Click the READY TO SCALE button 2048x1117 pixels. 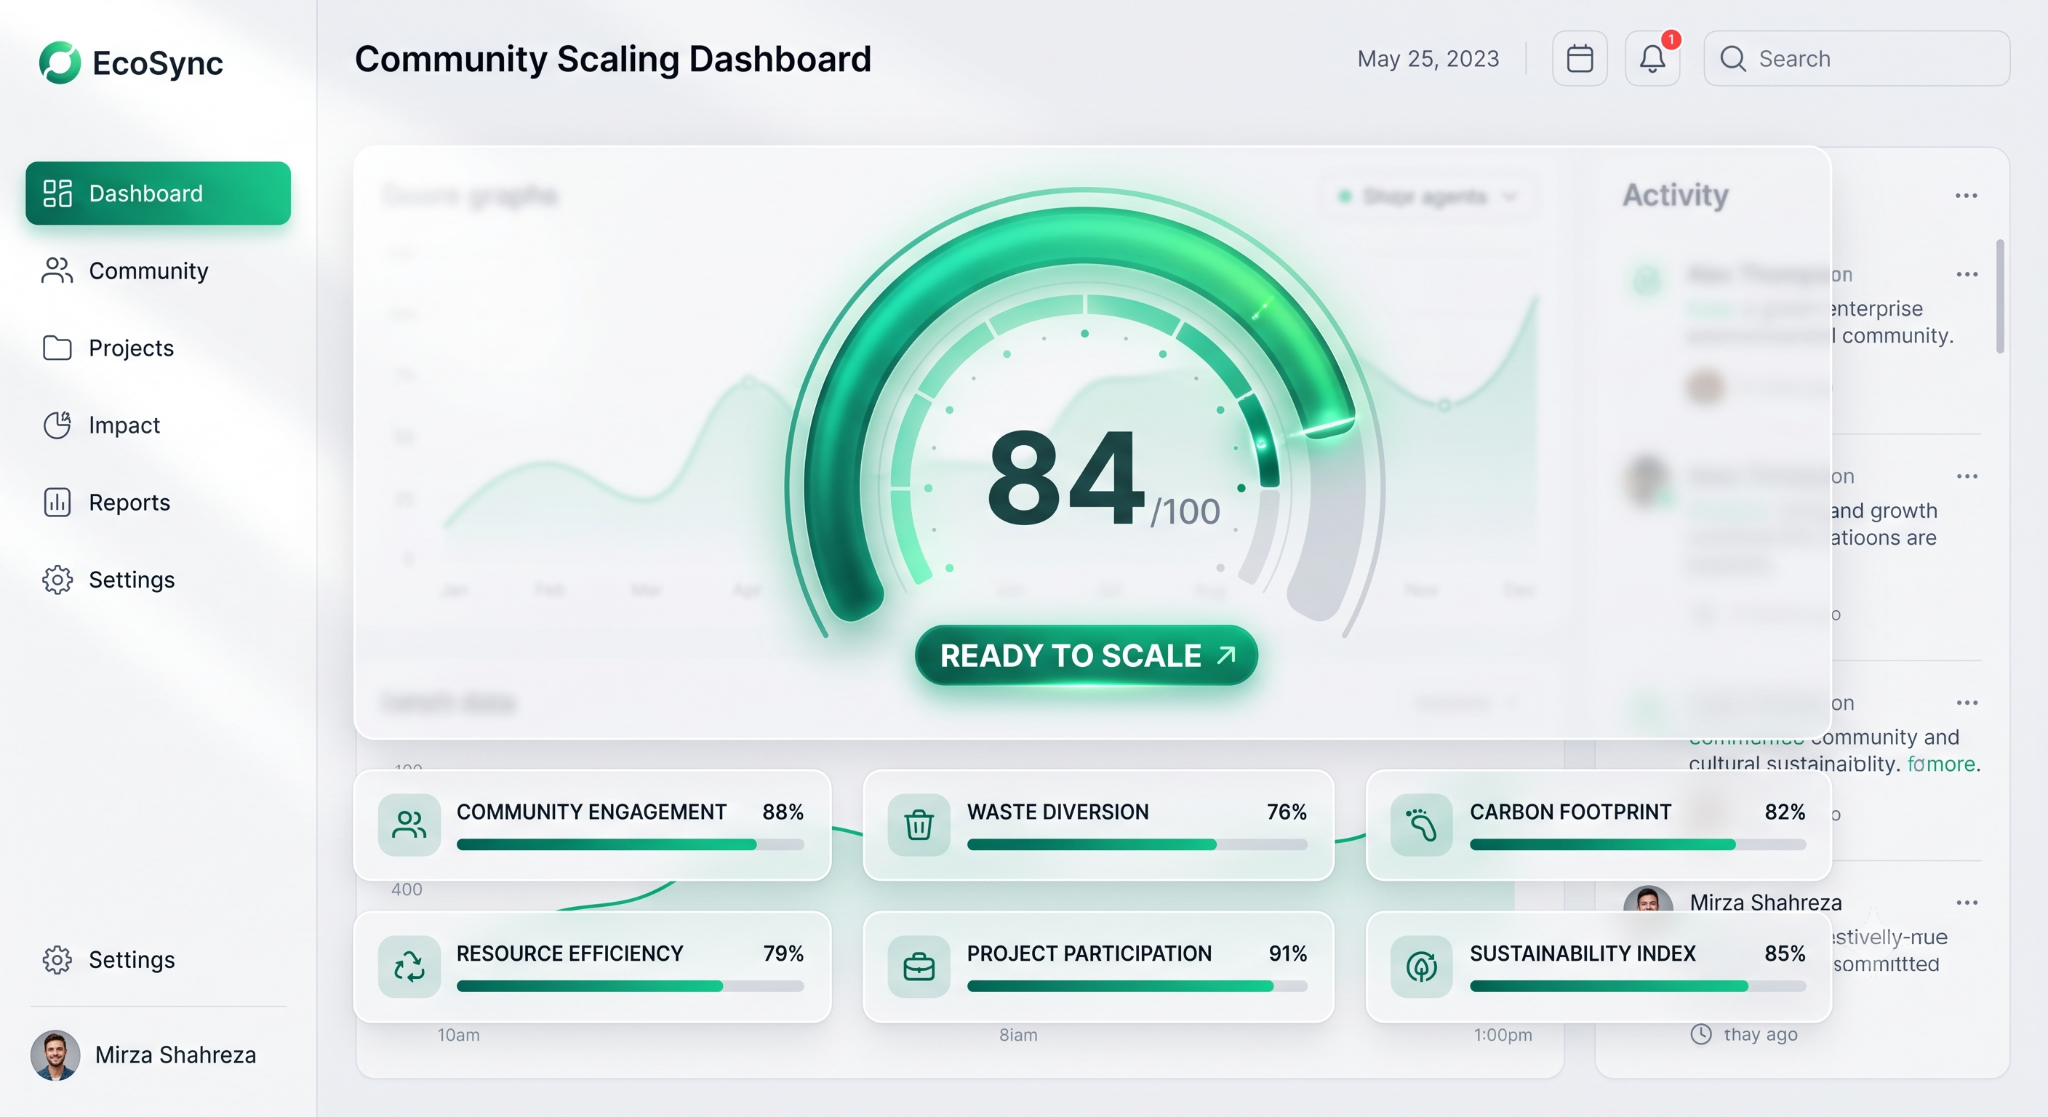tap(1086, 656)
